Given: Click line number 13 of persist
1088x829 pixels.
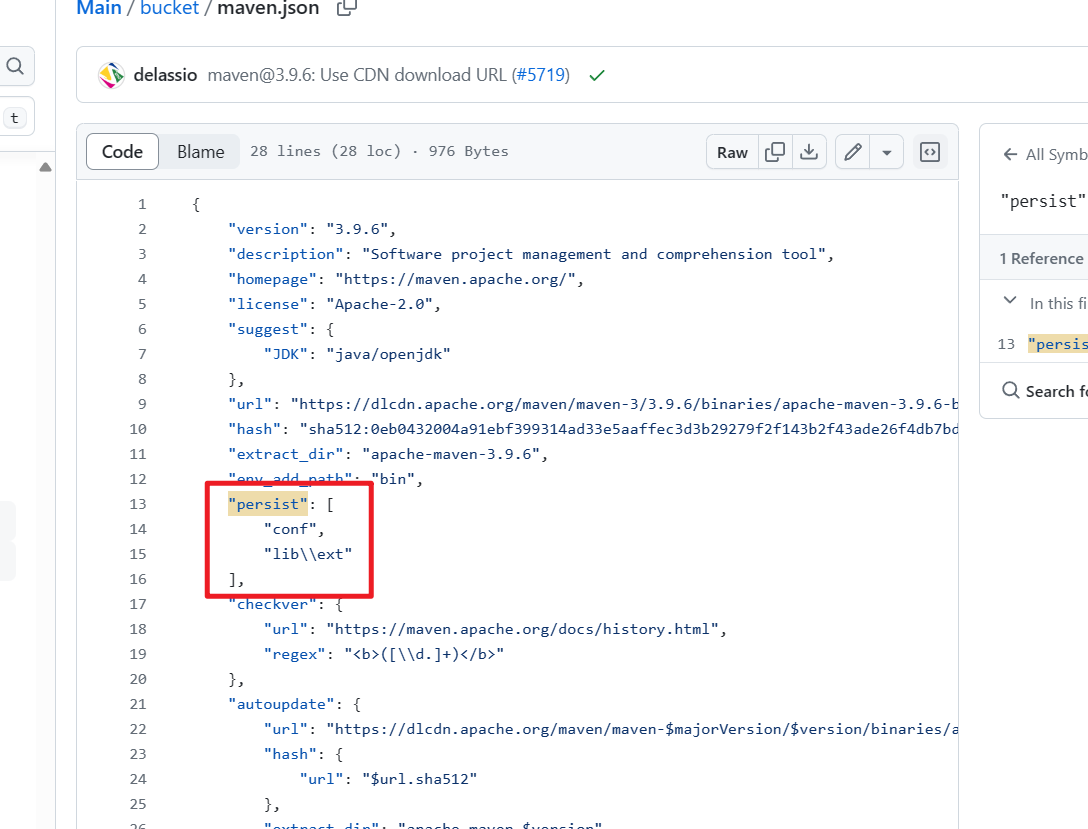Looking at the screenshot, I should [x=137, y=504].
